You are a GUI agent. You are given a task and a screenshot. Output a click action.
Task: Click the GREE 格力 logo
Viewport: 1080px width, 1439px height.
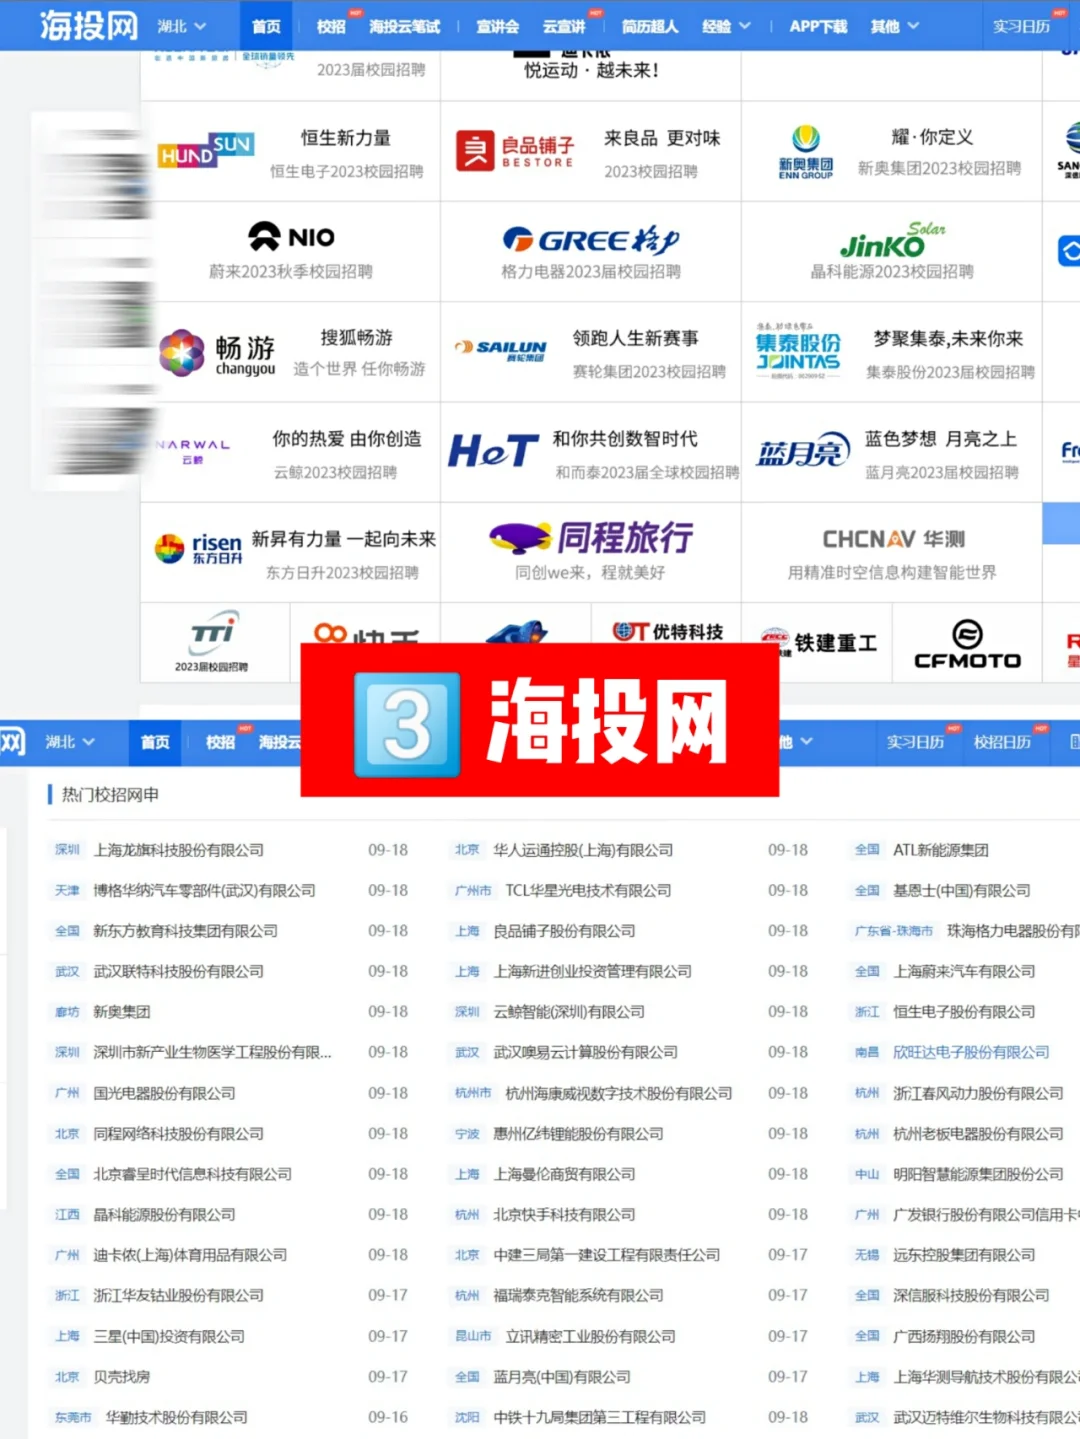591,240
